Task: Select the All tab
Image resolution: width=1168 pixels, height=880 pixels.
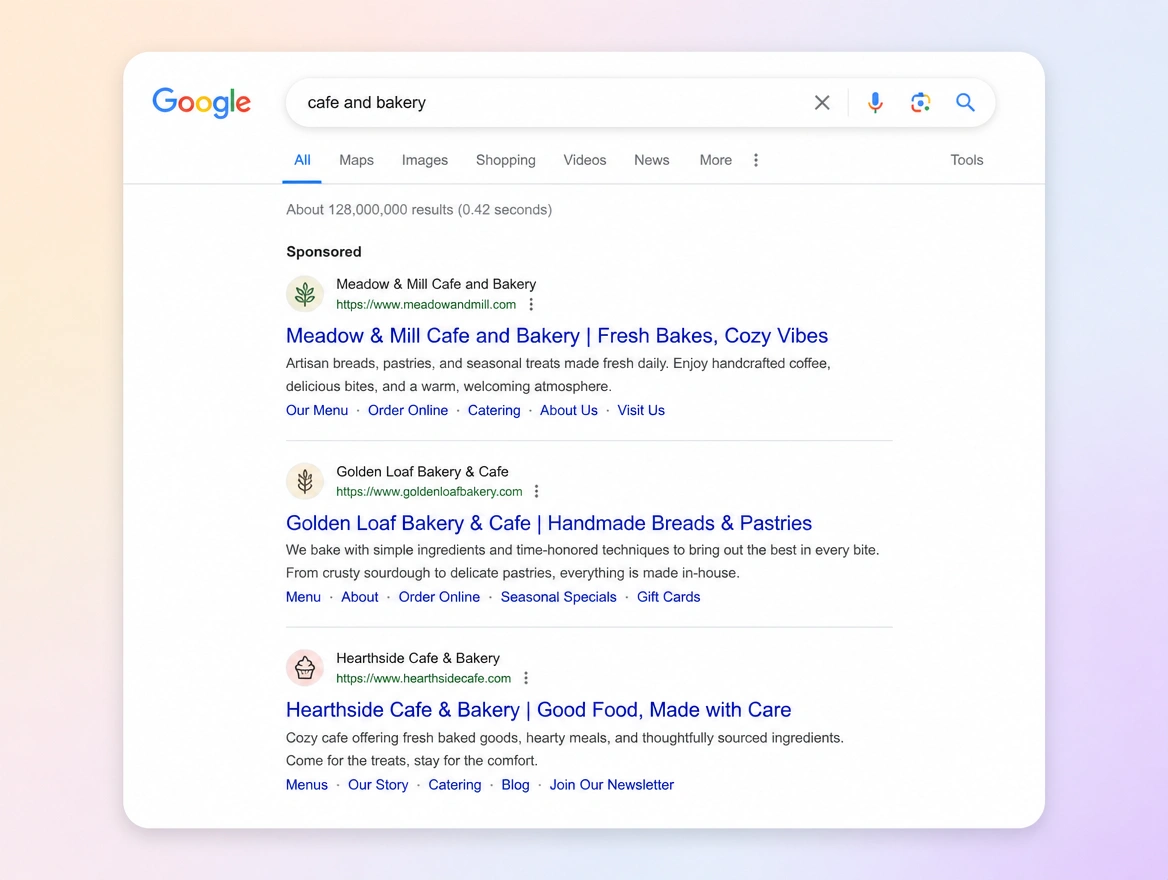Action: tap(302, 160)
